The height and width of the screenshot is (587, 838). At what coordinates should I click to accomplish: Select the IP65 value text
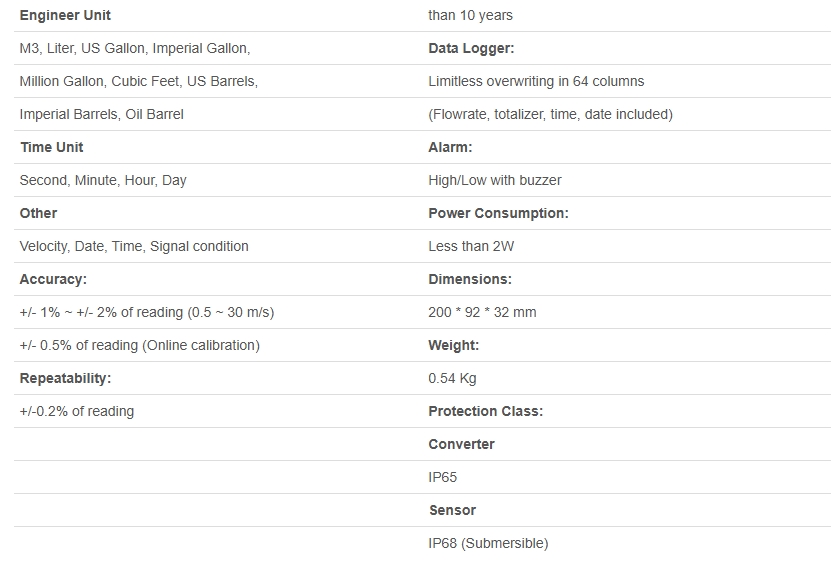[442, 477]
